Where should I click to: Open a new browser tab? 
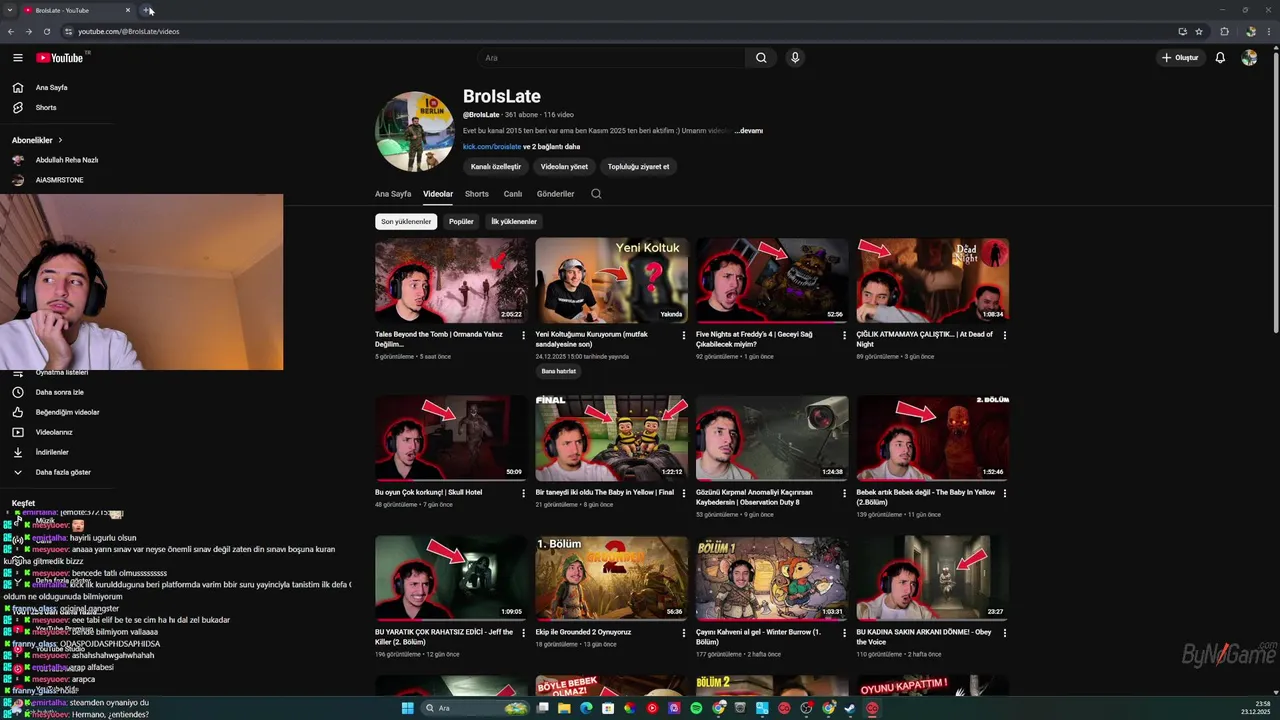click(146, 10)
